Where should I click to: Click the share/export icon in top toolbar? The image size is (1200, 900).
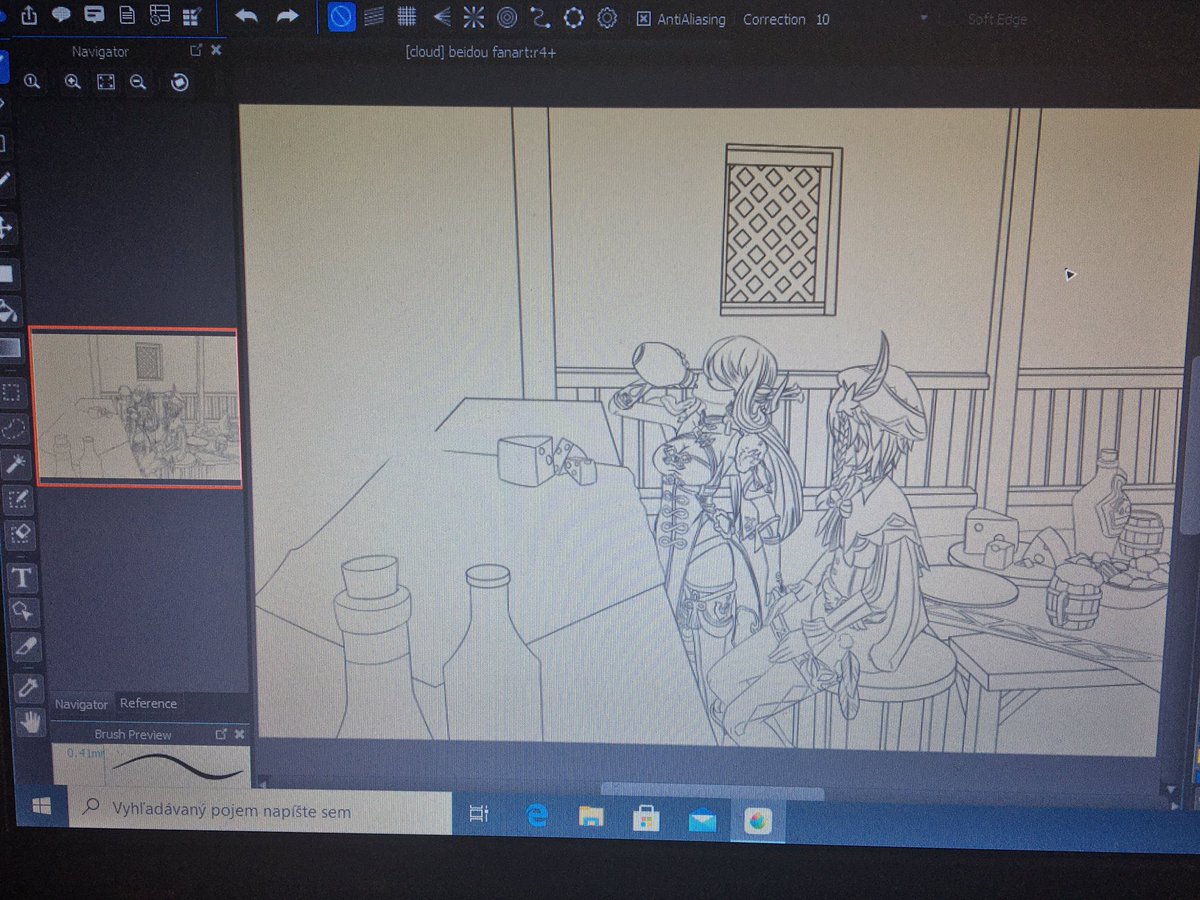point(28,14)
